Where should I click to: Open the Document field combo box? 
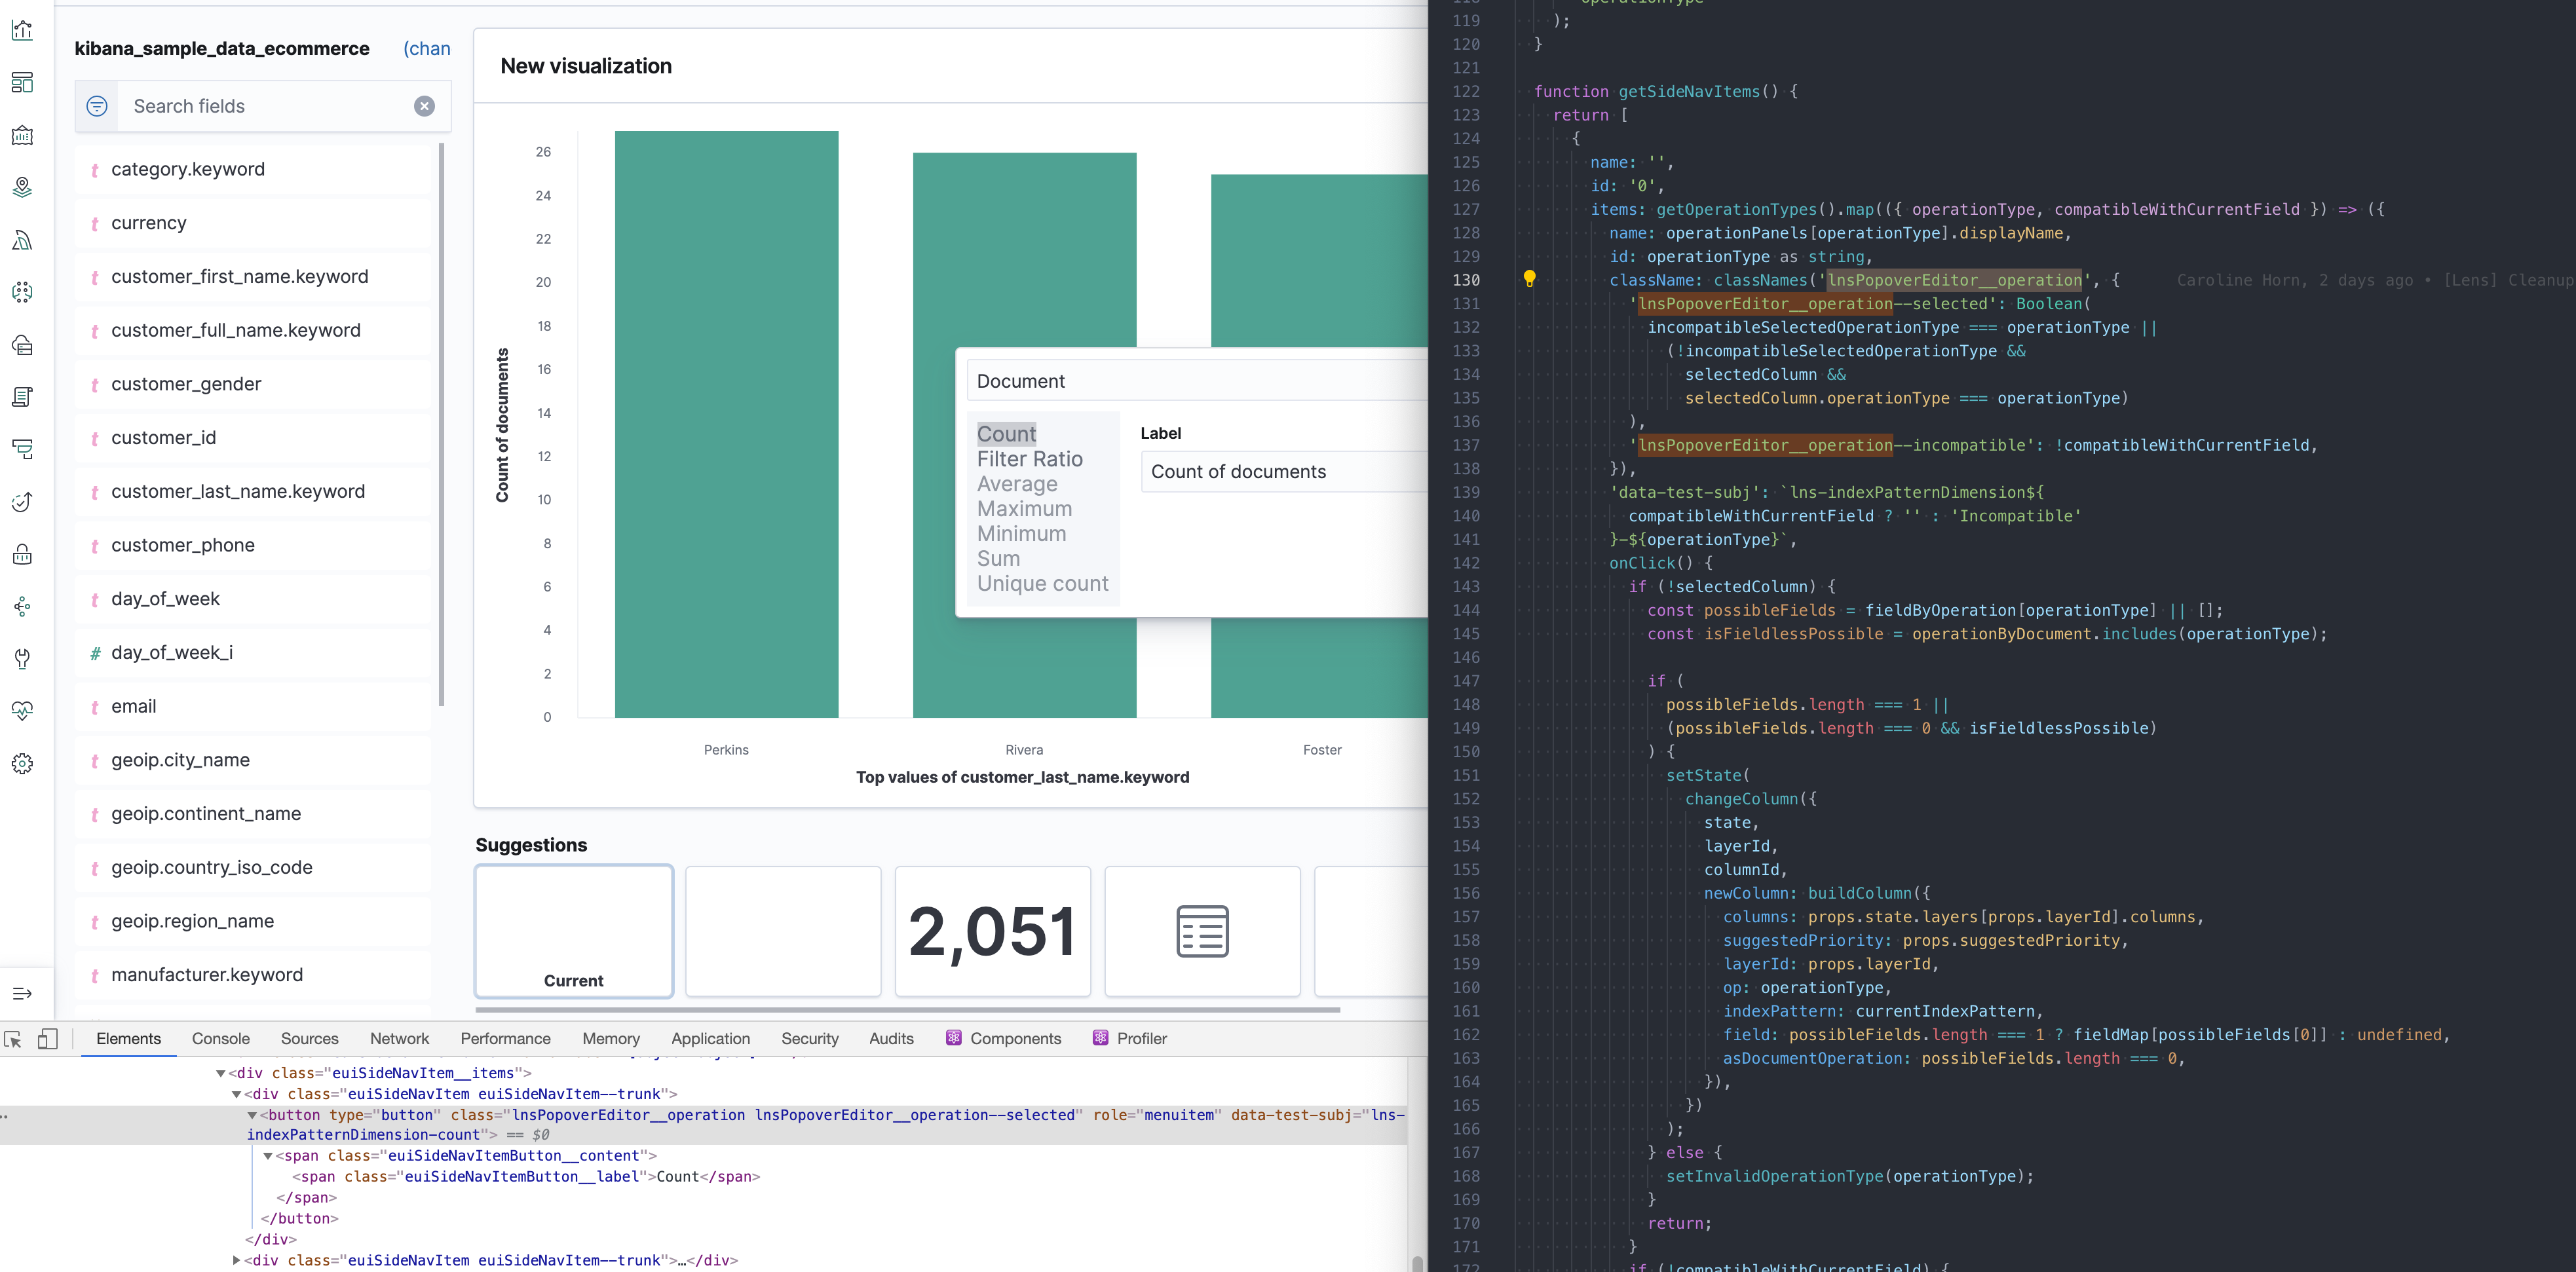pyautogui.click(x=1197, y=381)
